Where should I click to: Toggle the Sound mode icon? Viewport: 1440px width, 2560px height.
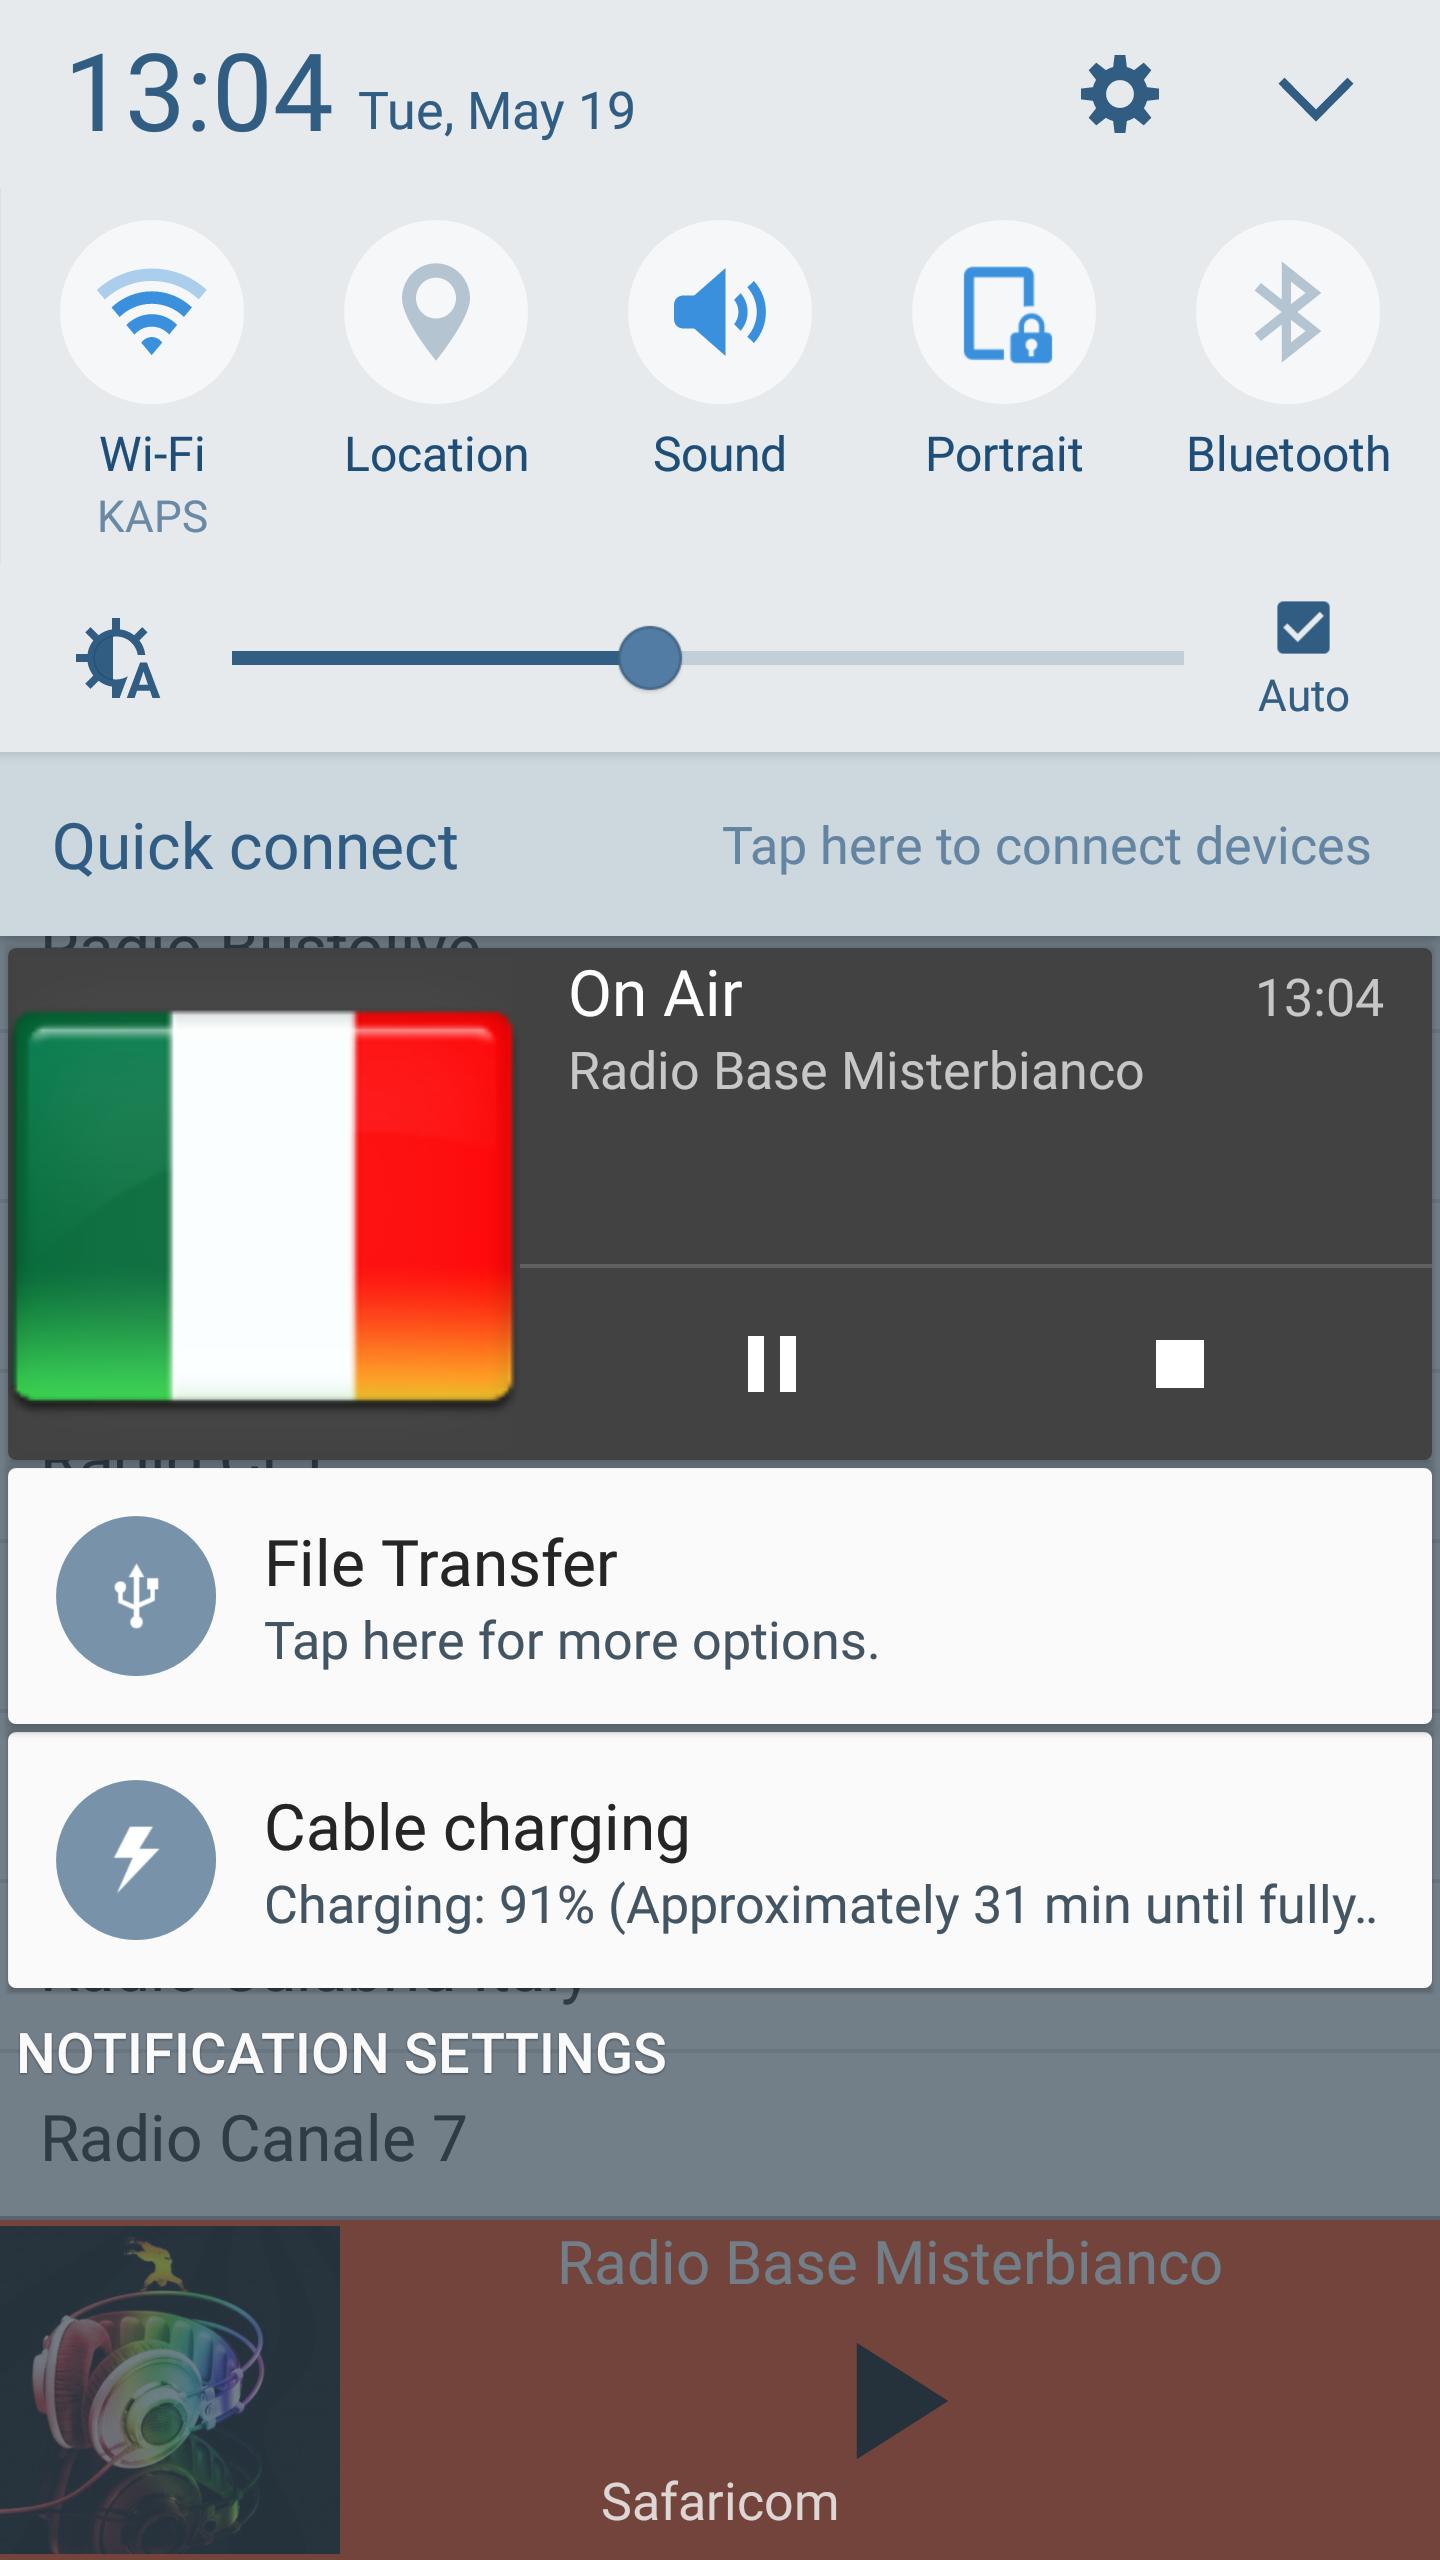pyautogui.click(x=720, y=312)
